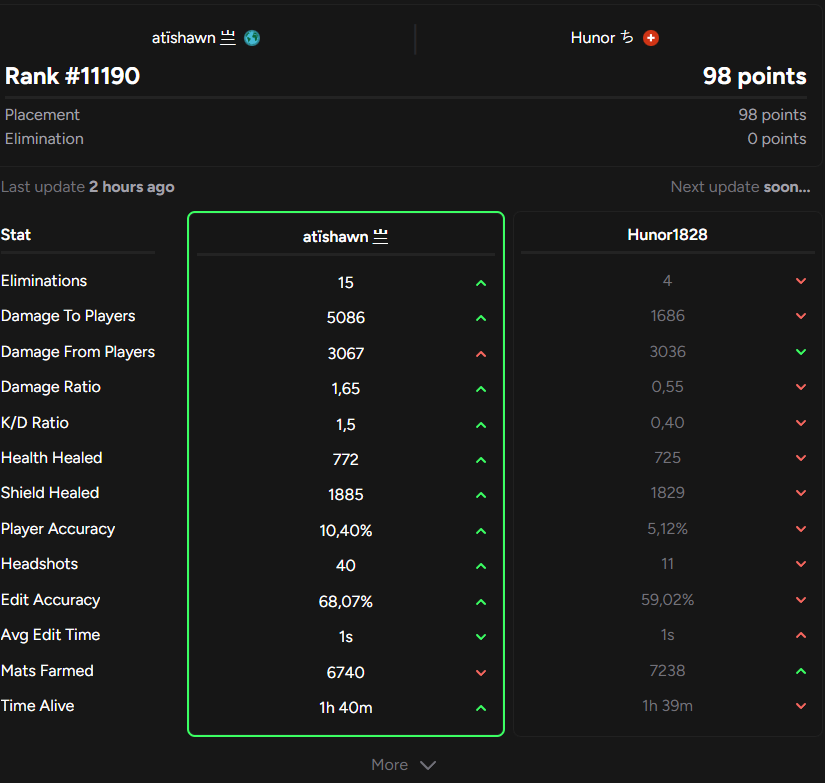Click the crown icon next to atïshawn header name
This screenshot has height=783, width=825.
(380, 237)
